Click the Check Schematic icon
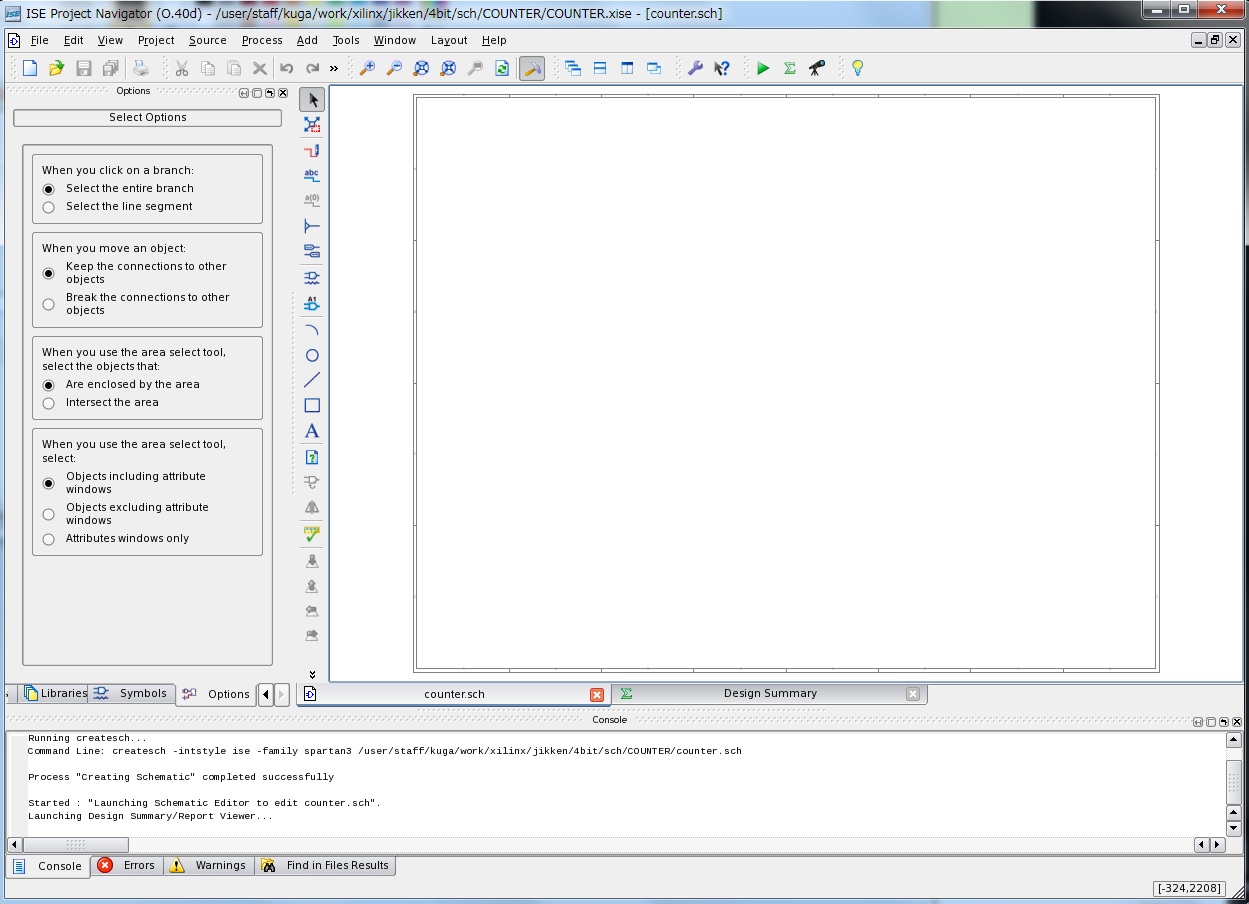This screenshot has width=1249, height=904. [x=312, y=534]
